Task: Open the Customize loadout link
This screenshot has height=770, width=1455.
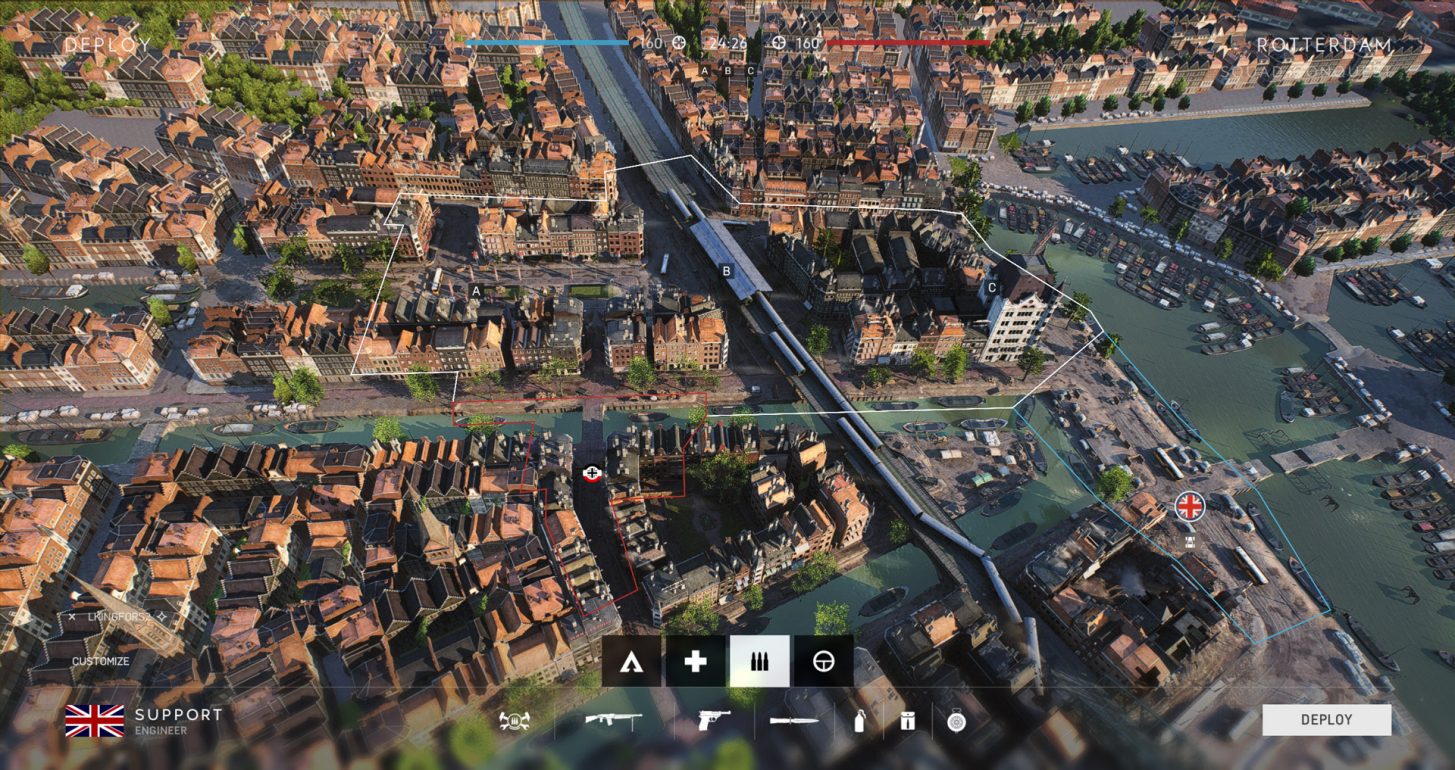Action: [100, 661]
